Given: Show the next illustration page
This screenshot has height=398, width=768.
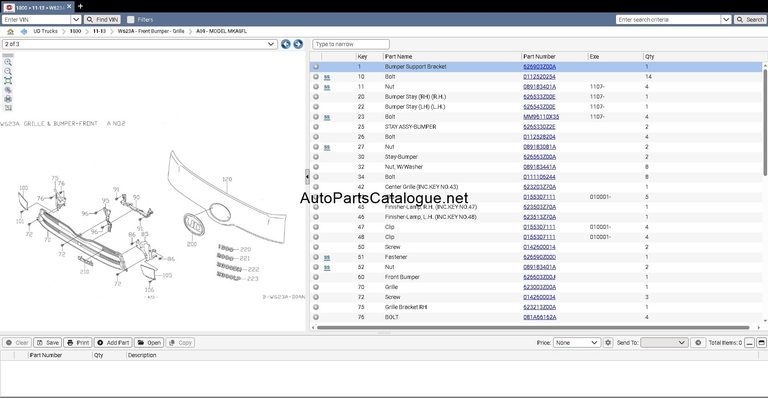Looking at the screenshot, I should [298, 44].
